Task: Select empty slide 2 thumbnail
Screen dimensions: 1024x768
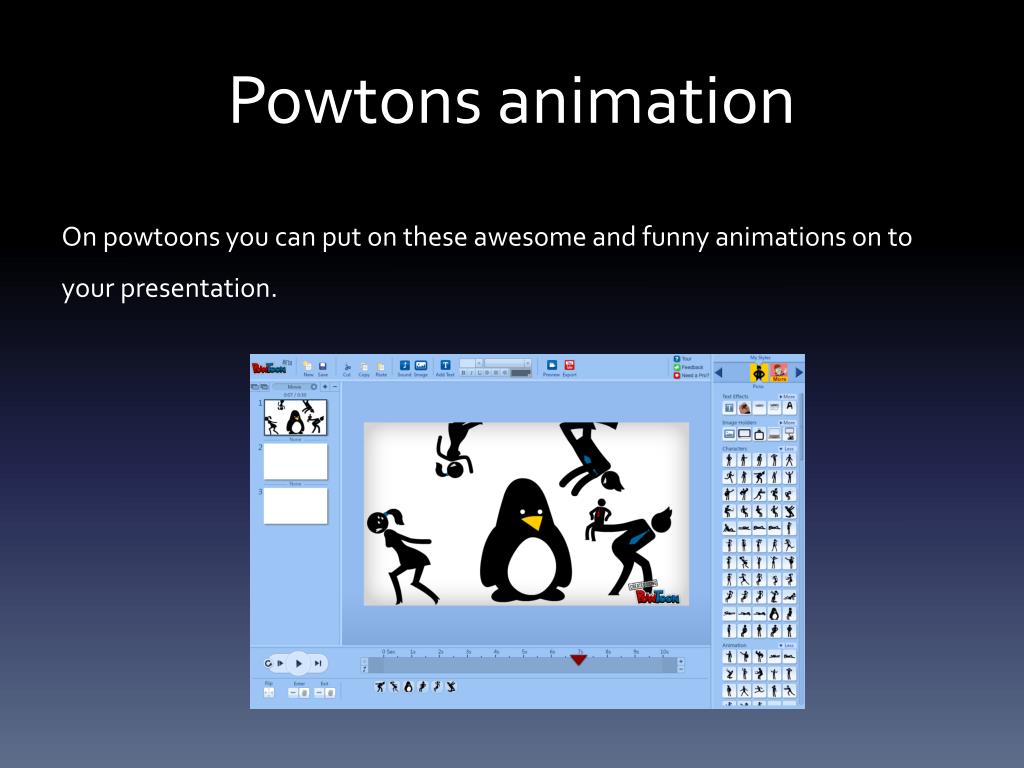Action: (x=295, y=462)
